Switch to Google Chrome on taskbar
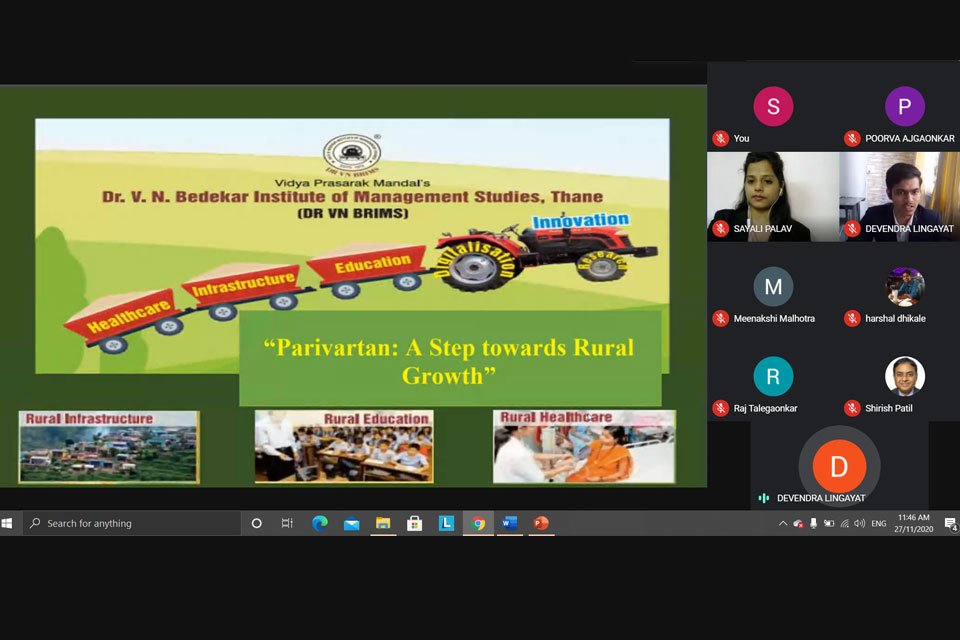The image size is (960, 640). coord(478,523)
